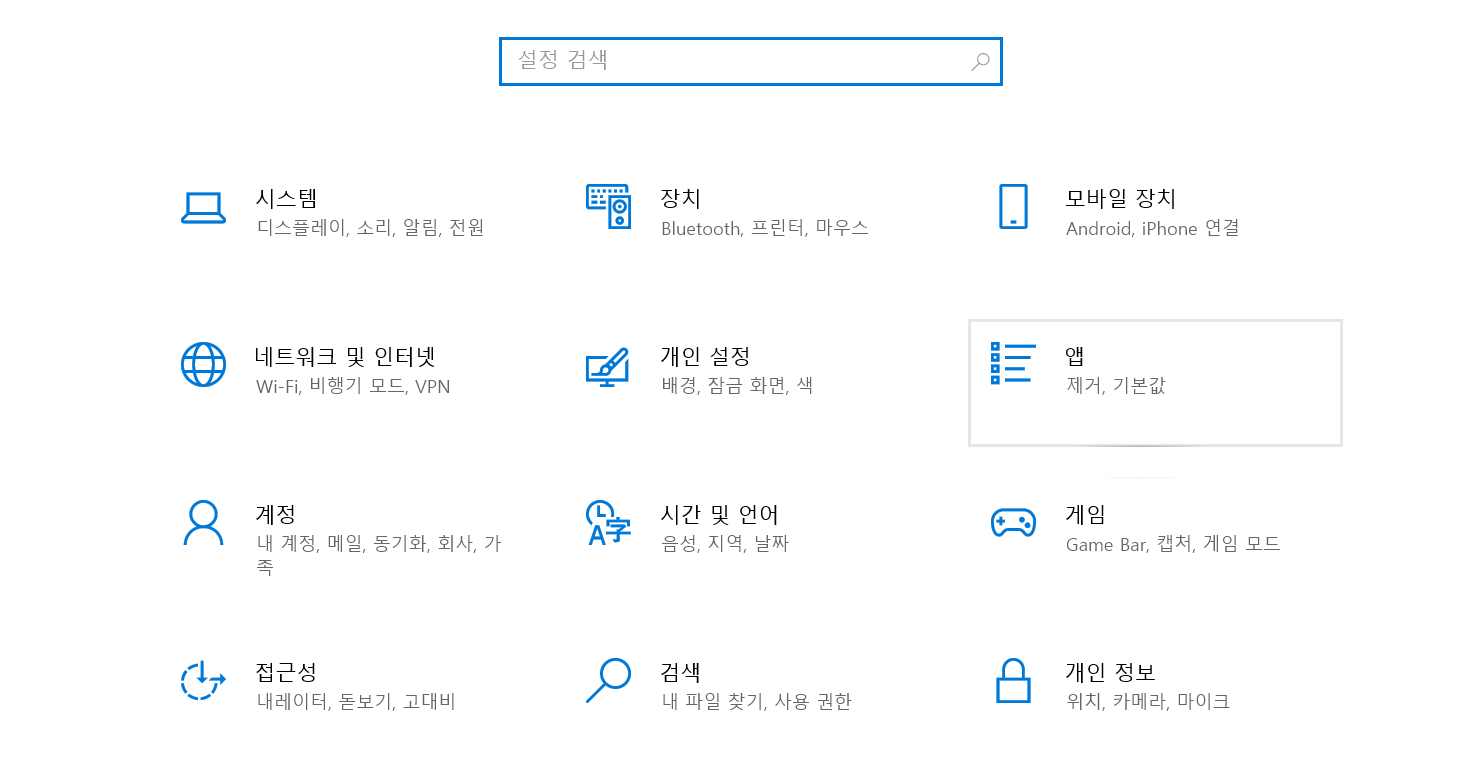
Task: Select the 시간 및 언어 title
Action: click(x=720, y=514)
